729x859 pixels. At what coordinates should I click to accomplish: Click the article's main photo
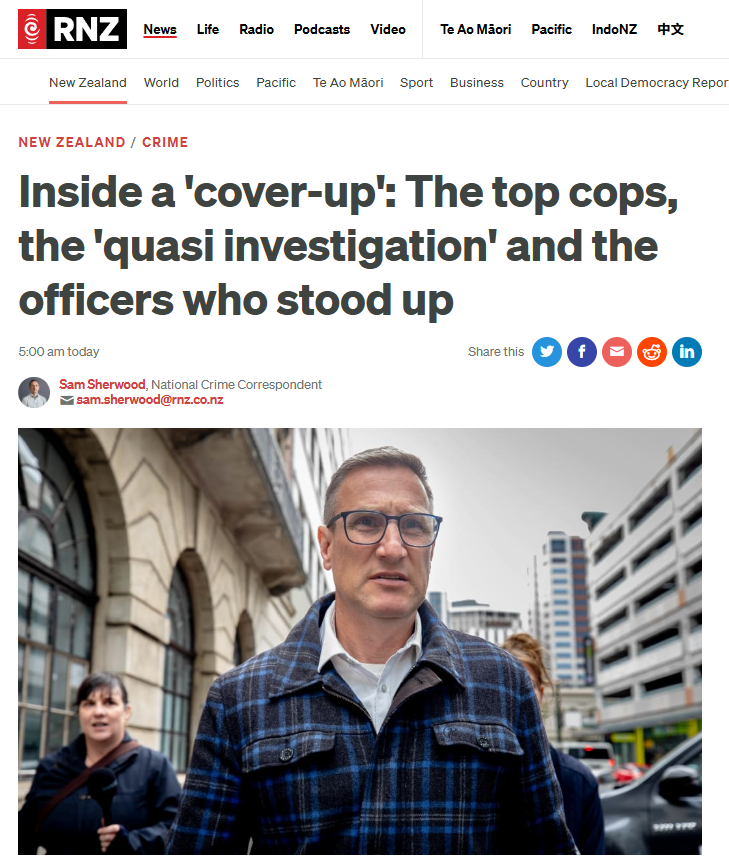(360, 641)
